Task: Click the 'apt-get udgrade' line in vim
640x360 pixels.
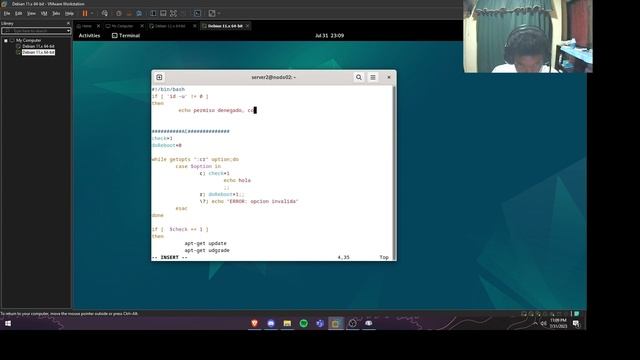Action: [207, 250]
